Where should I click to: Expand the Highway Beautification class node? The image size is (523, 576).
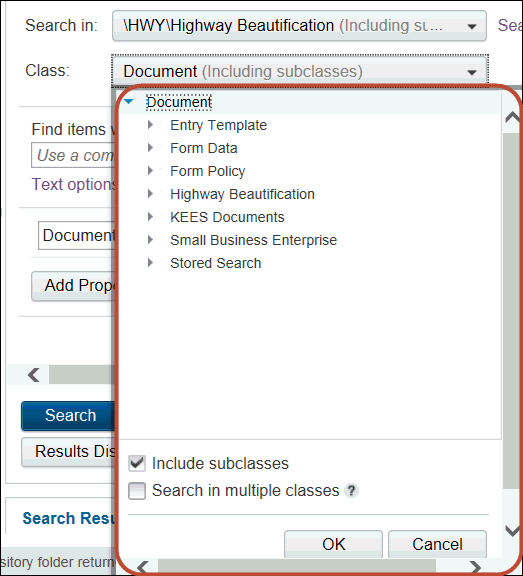(x=150, y=194)
